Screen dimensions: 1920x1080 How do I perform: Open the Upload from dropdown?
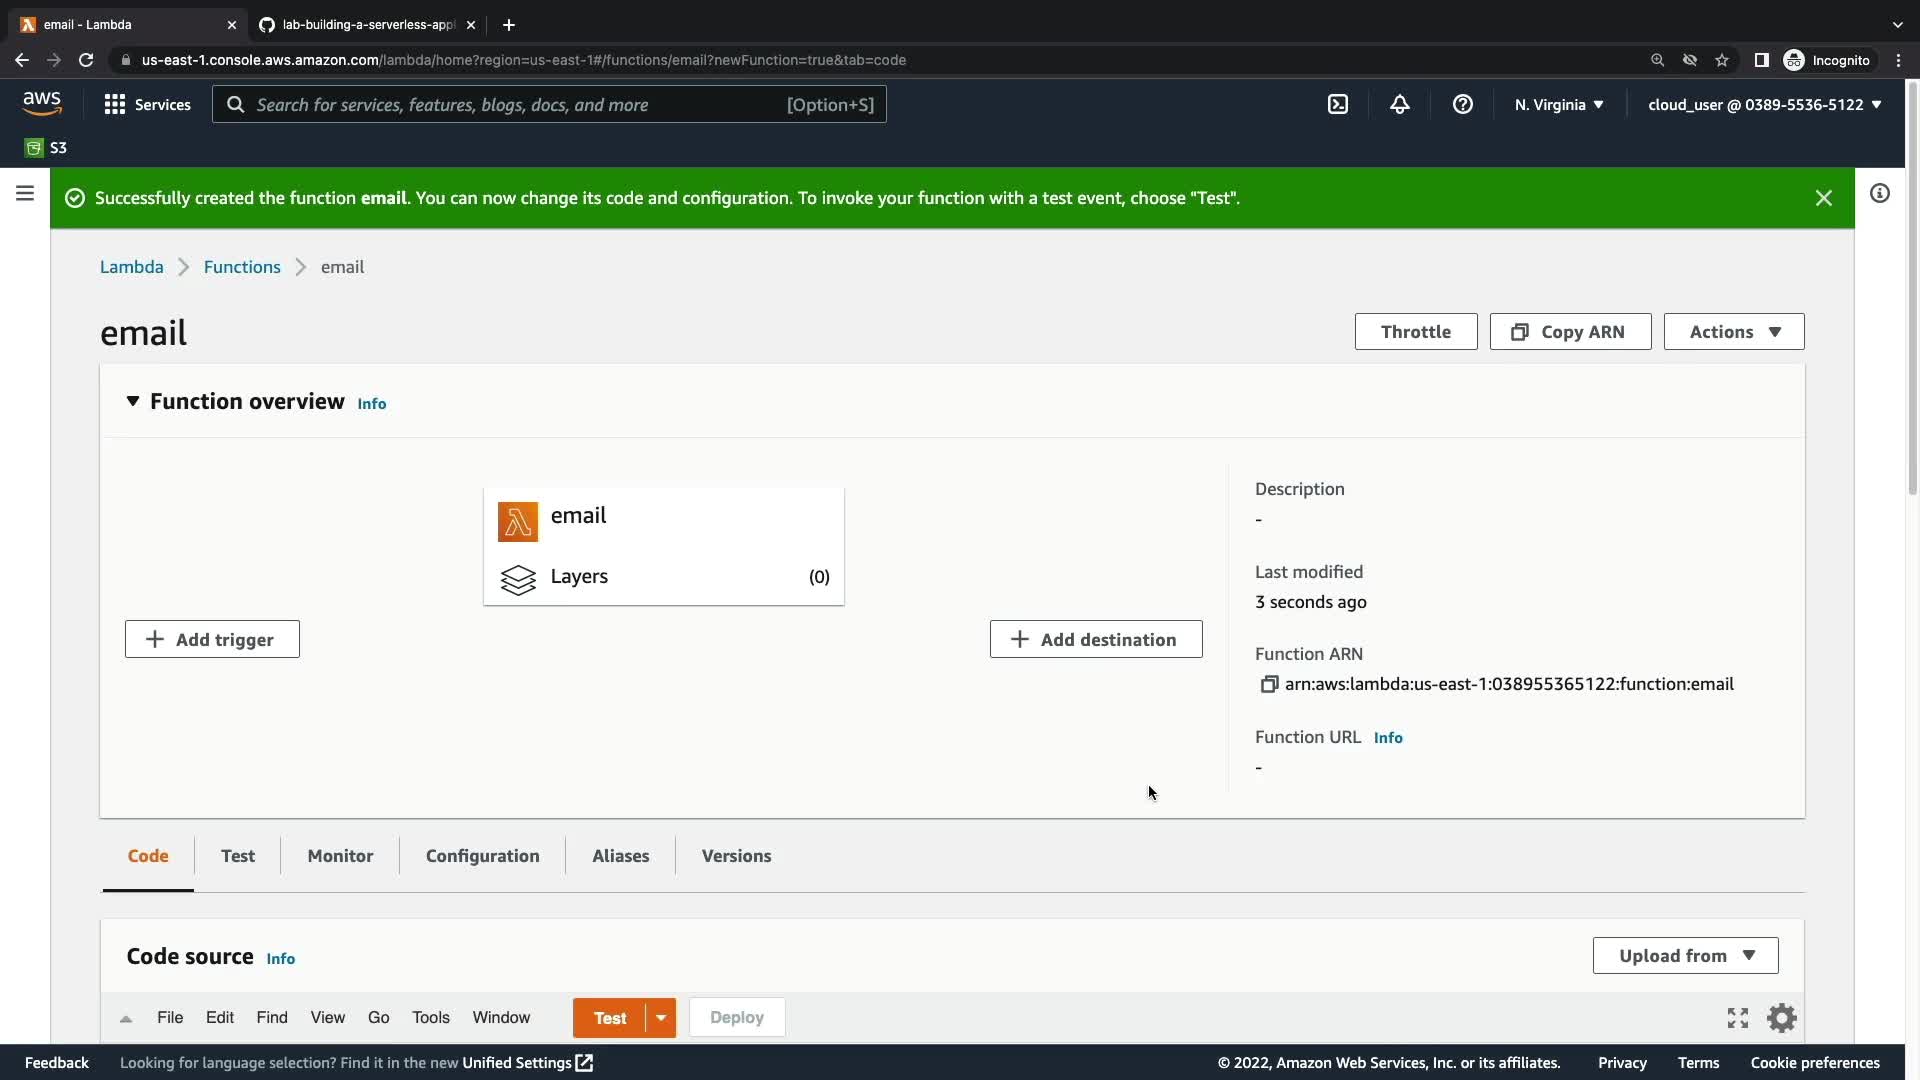coord(1685,956)
